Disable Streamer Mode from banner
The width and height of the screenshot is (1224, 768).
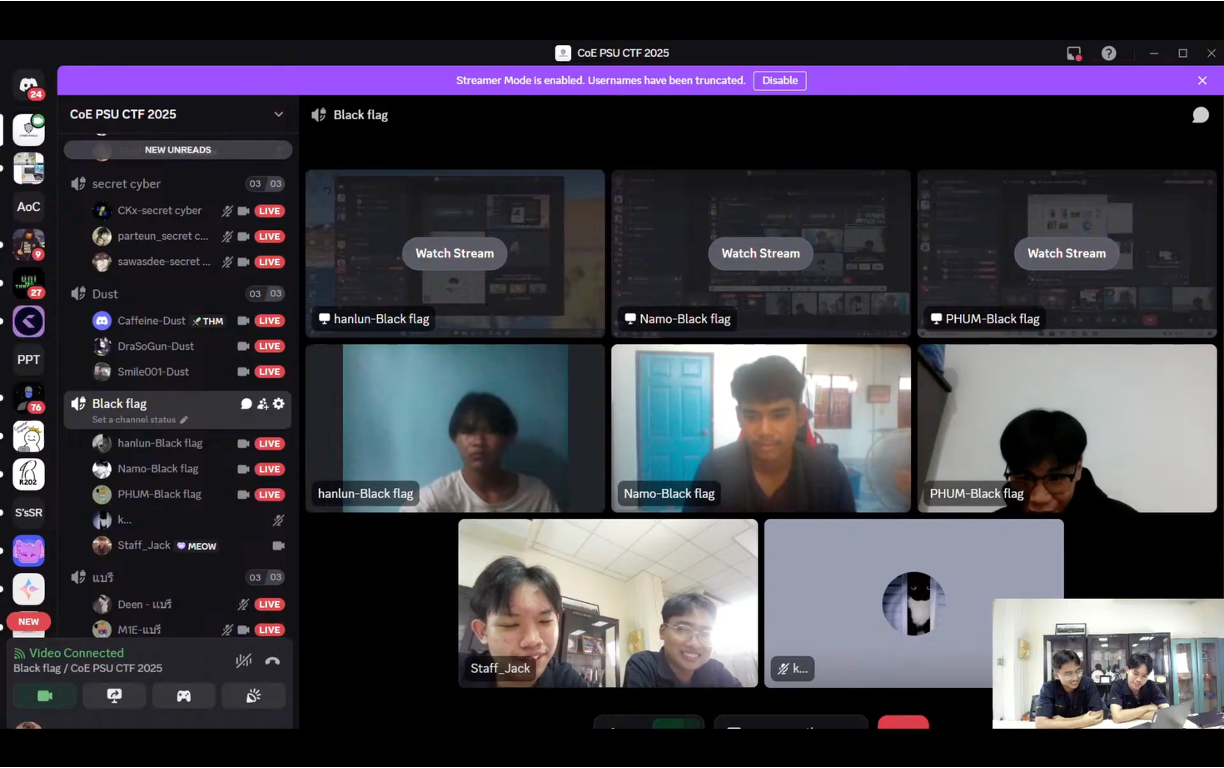[780, 80]
